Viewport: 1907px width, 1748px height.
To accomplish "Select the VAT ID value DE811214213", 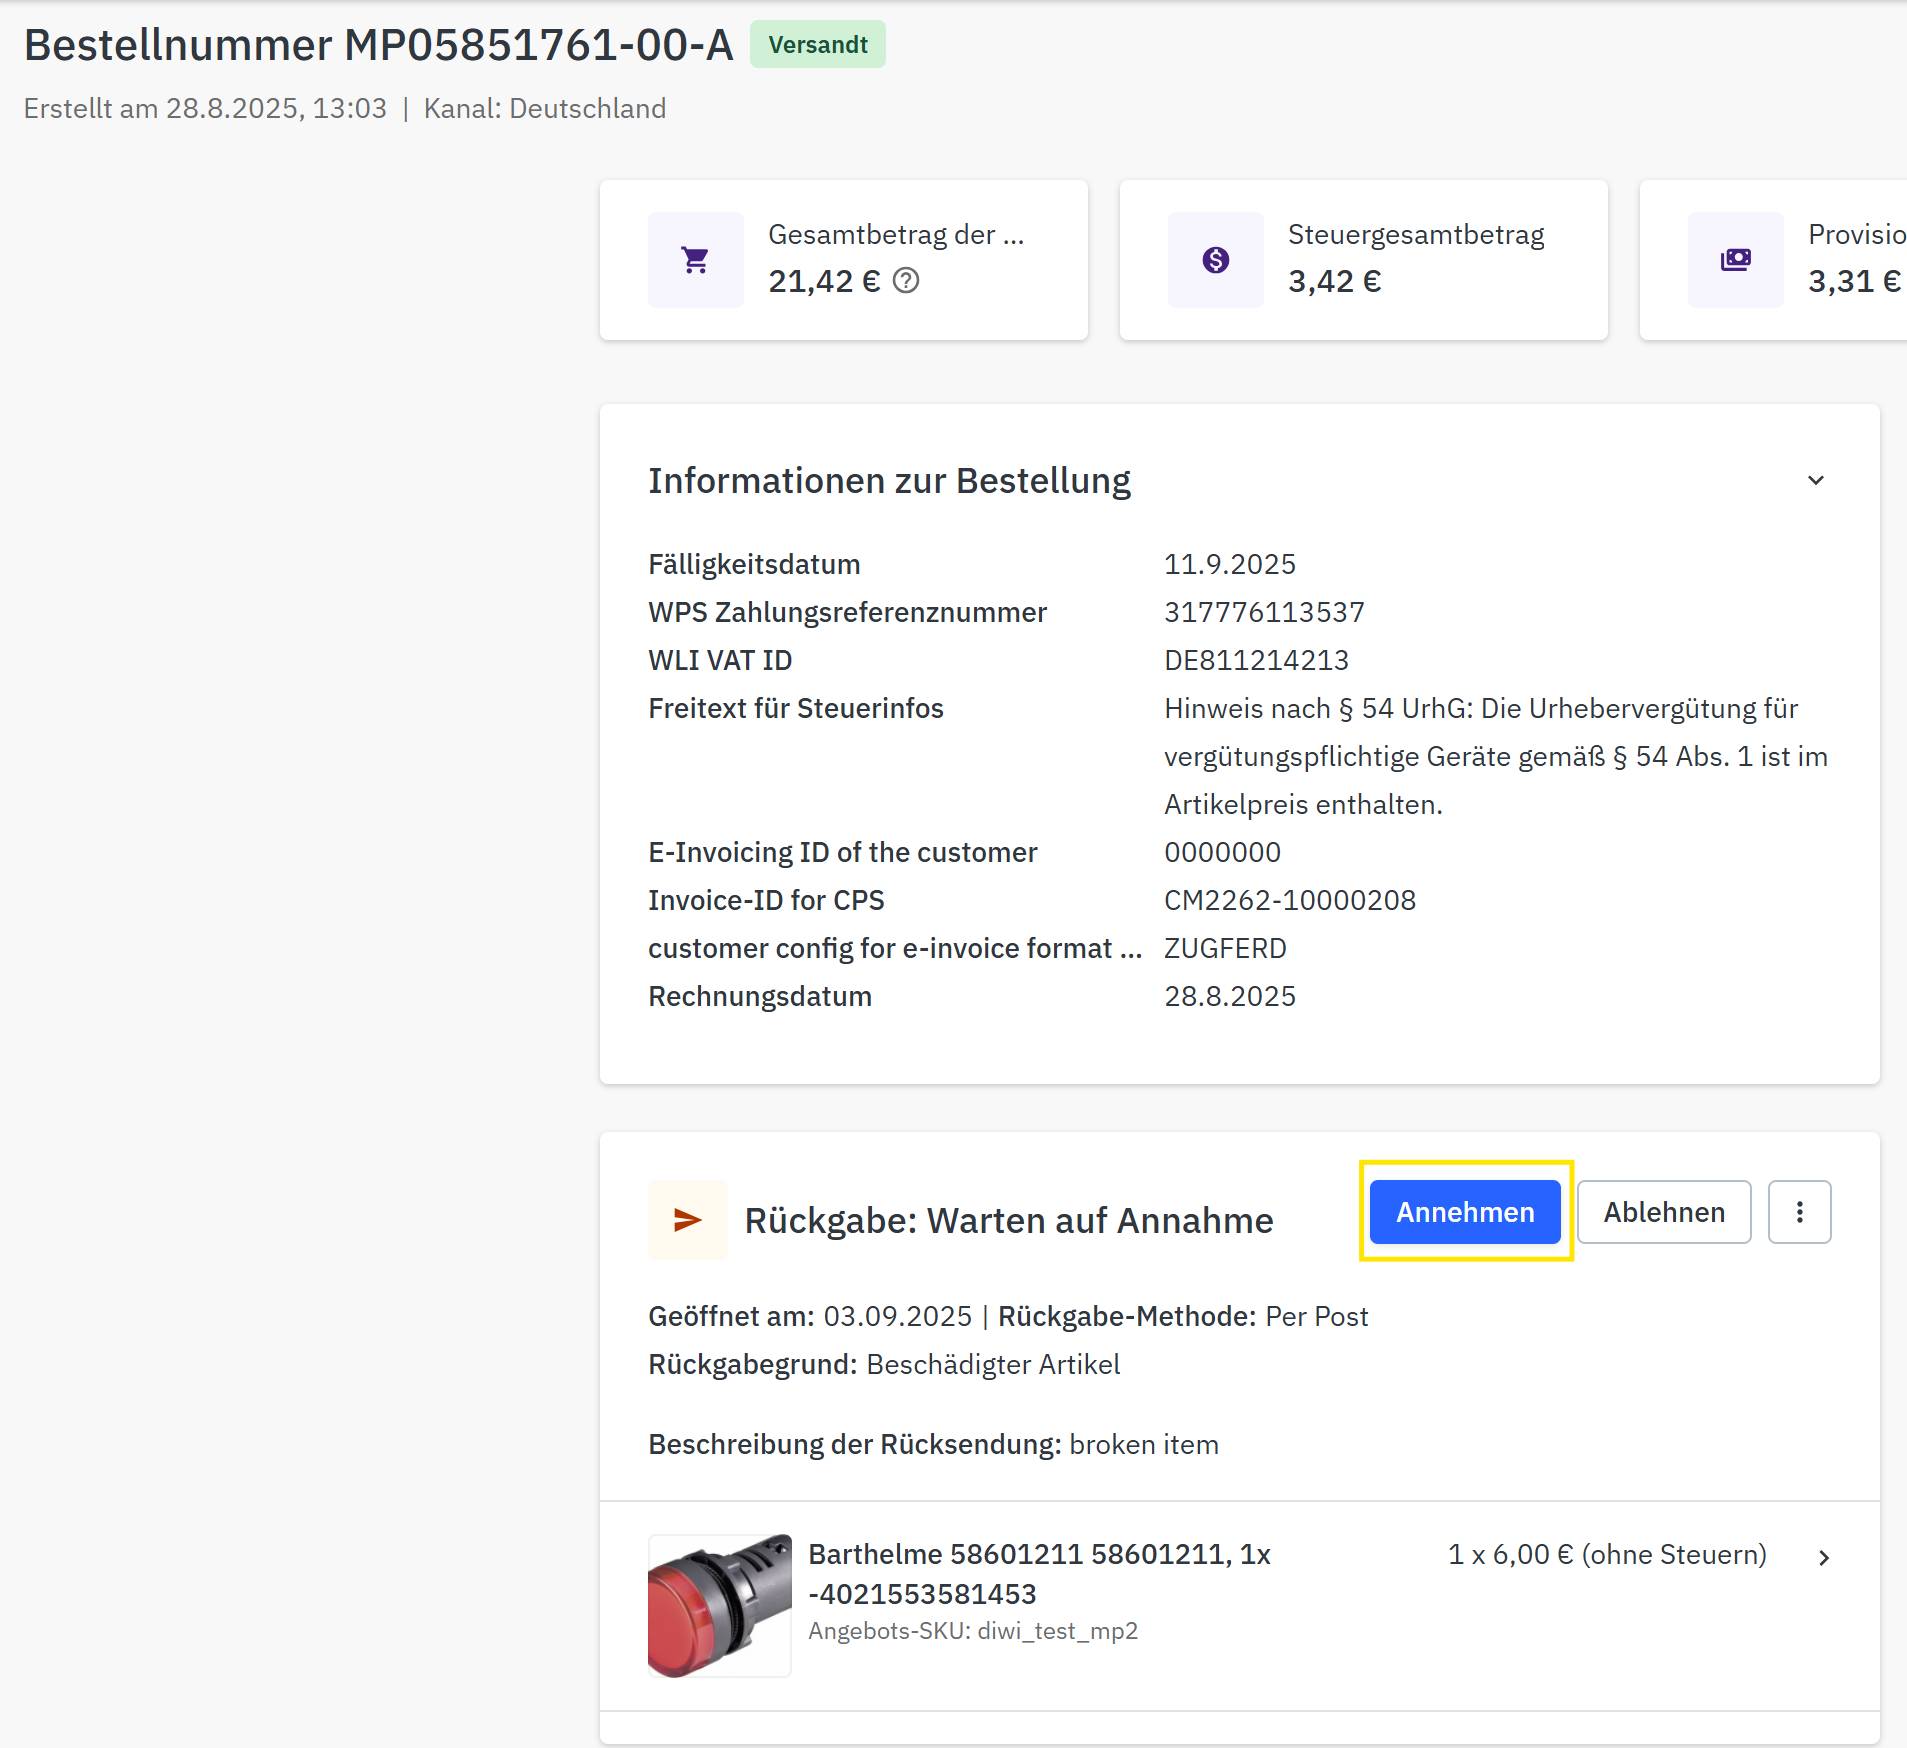I will (1256, 660).
